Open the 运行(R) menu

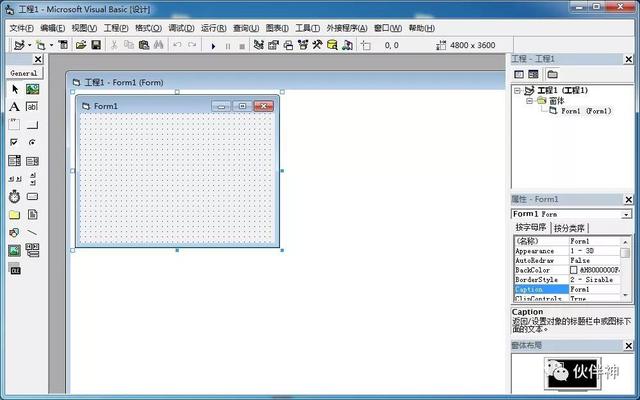tap(213, 28)
